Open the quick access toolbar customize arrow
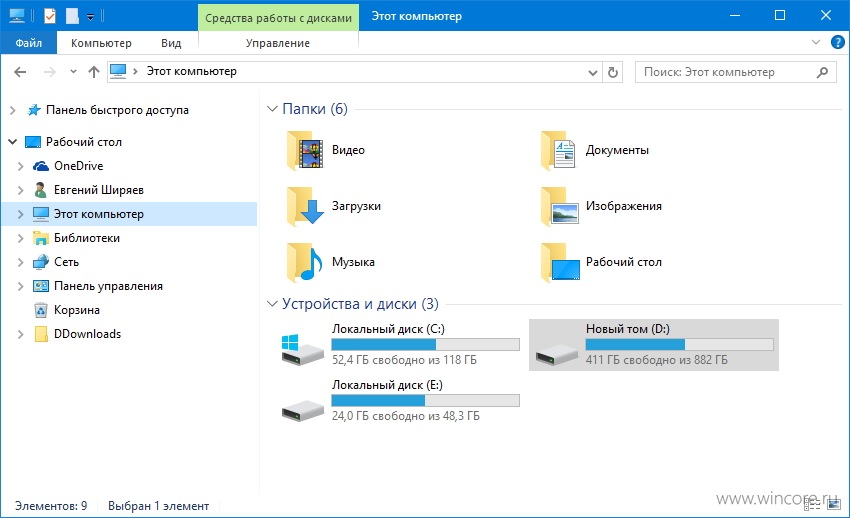Viewport: 850px width, 518px height. (91, 17)
